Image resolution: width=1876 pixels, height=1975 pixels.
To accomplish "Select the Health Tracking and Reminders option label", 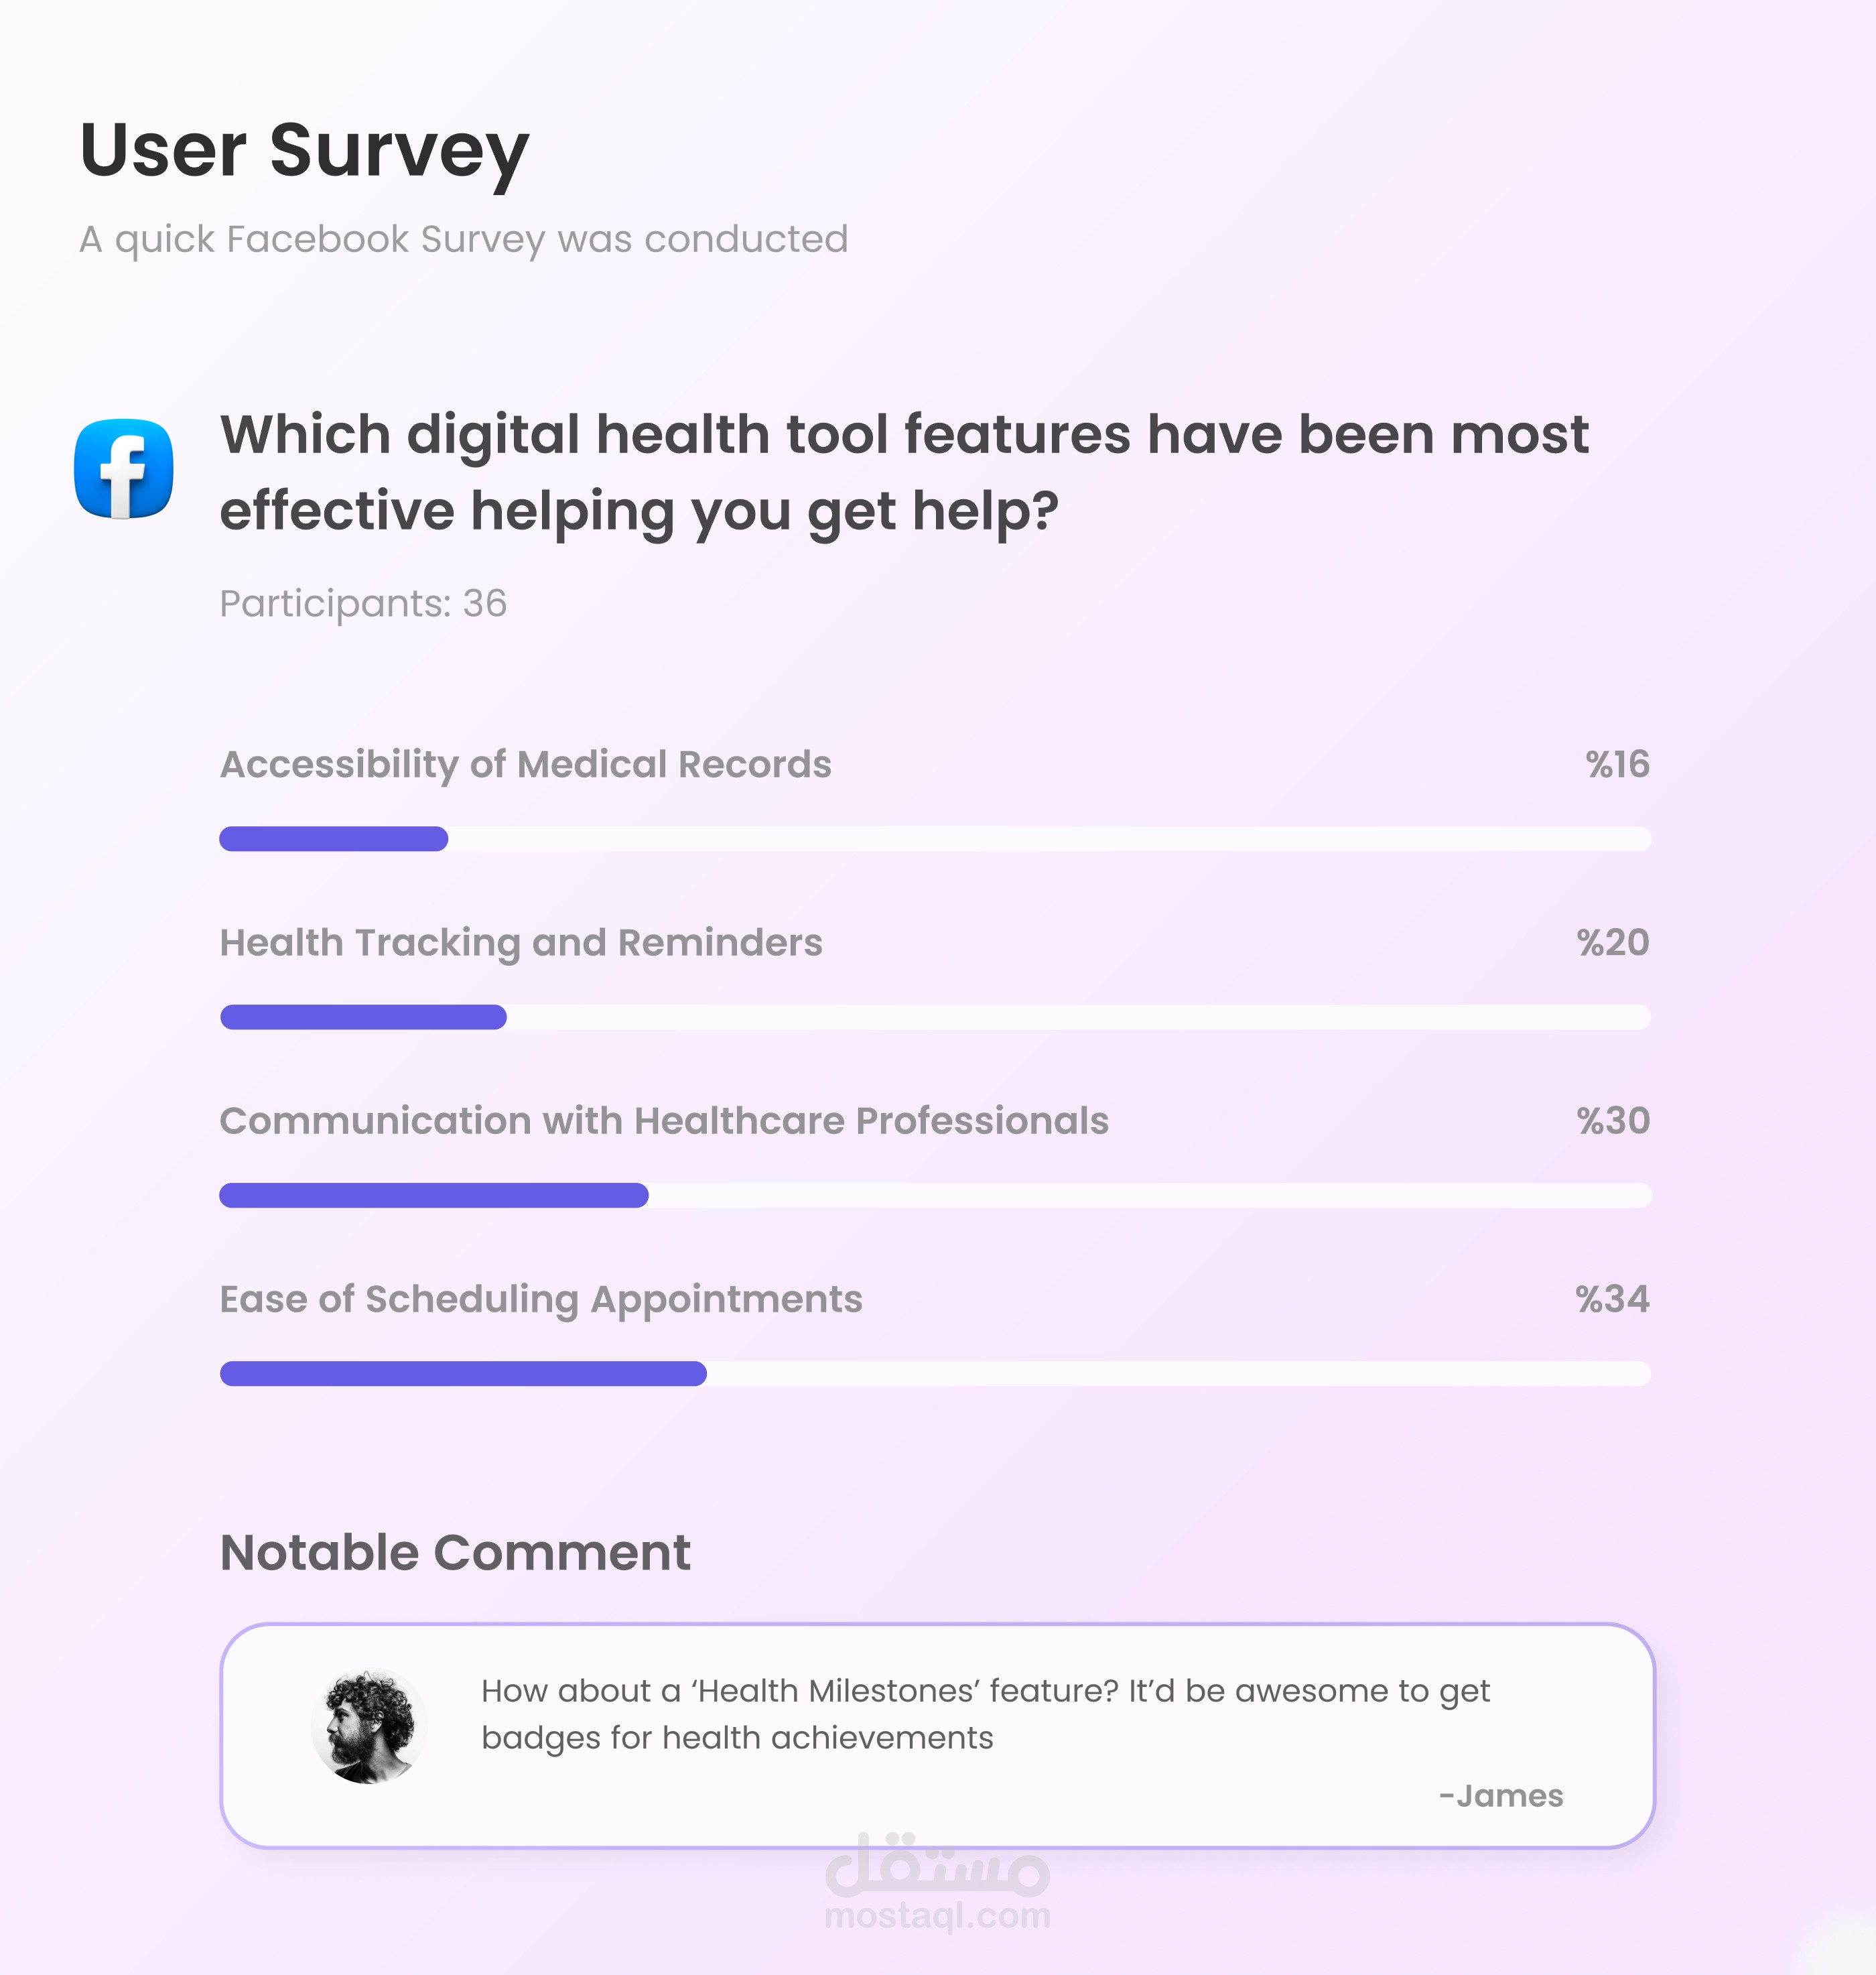I will [x=521, y=943].
